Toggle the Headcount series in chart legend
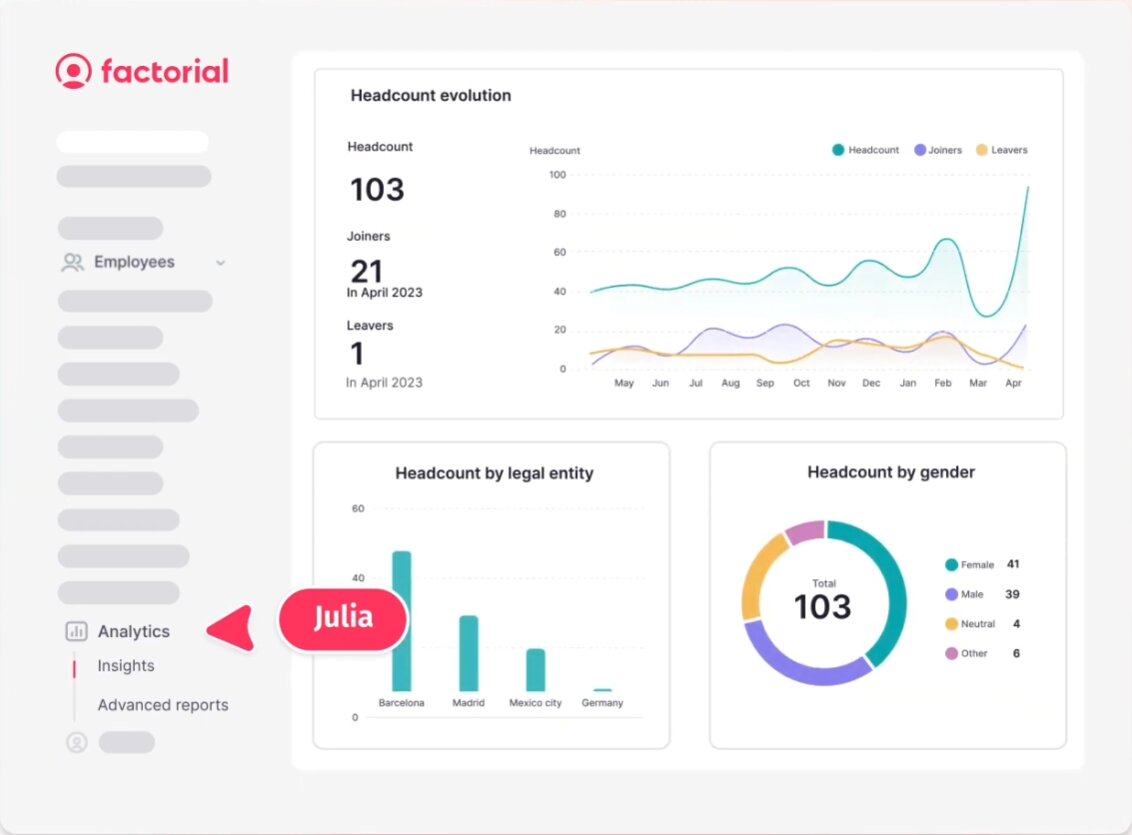1132x835 pixels. coord(865,150)
